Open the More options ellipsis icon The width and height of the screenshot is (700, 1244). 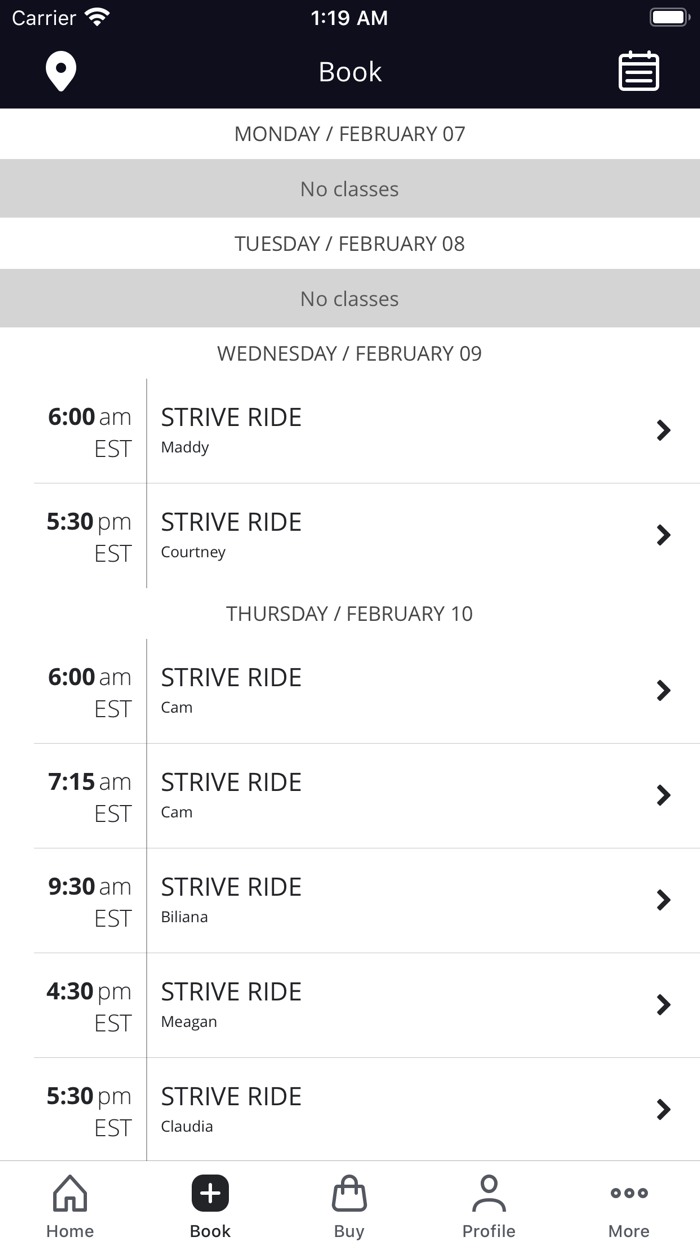629,1193
